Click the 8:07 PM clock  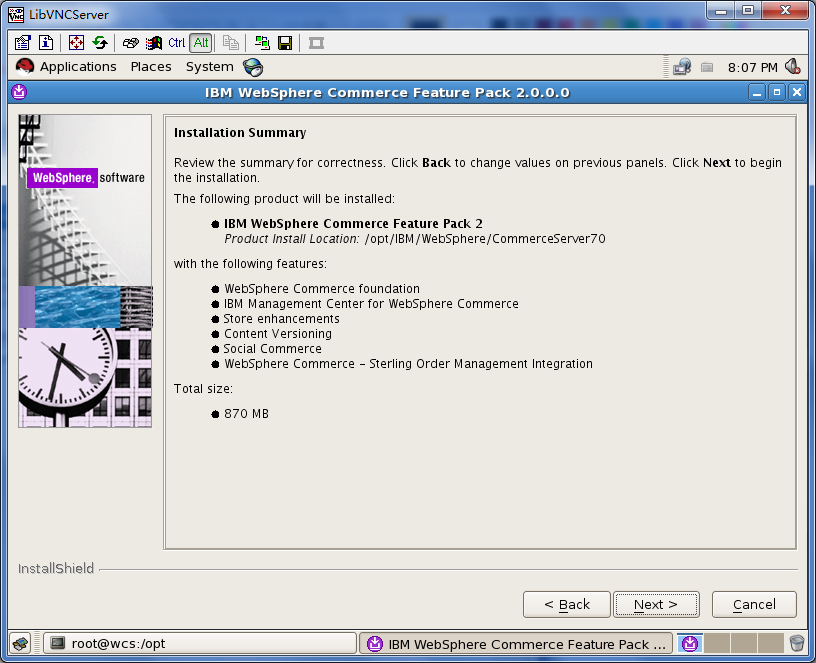coord(753,68)
